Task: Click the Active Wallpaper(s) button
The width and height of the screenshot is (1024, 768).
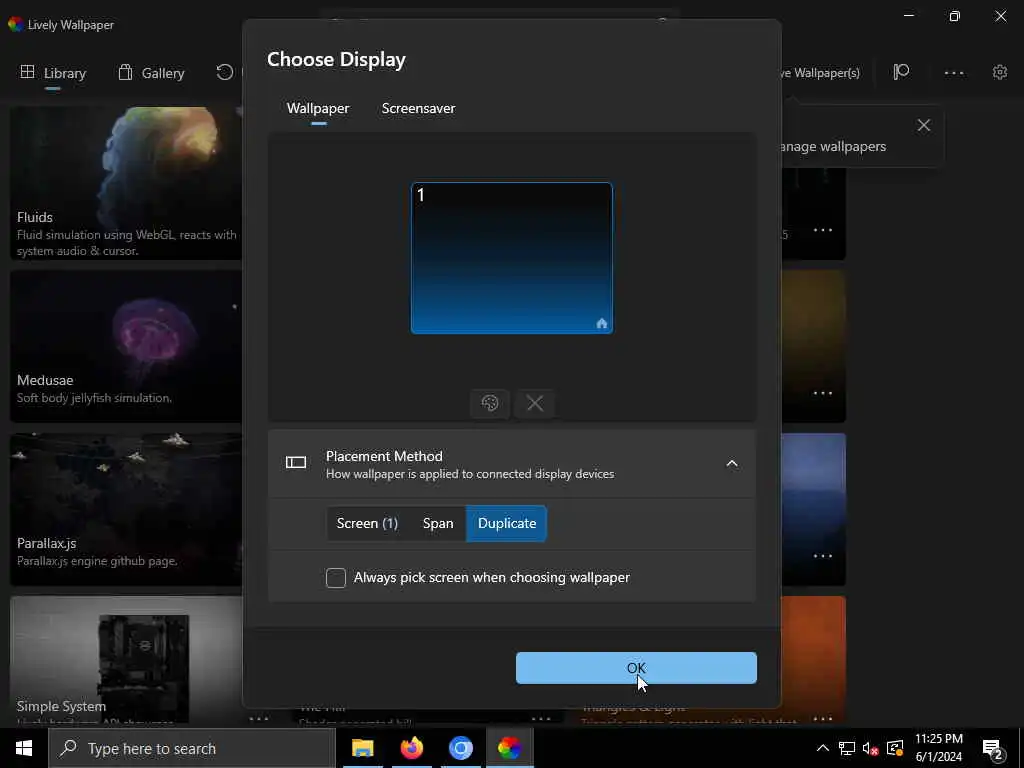Action: coord(820,72)
